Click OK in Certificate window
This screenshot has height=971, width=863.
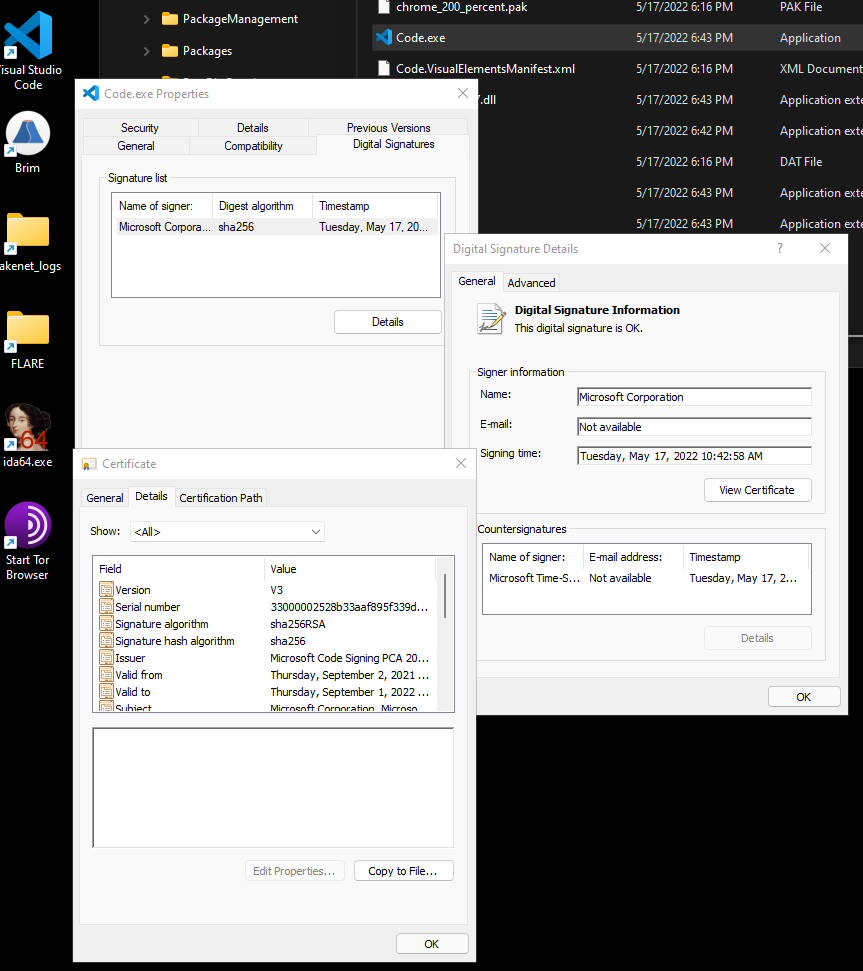click(x=432, y=944)
